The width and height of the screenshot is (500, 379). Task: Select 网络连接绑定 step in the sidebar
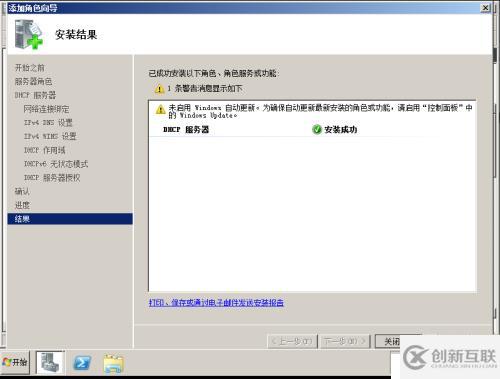46,109
